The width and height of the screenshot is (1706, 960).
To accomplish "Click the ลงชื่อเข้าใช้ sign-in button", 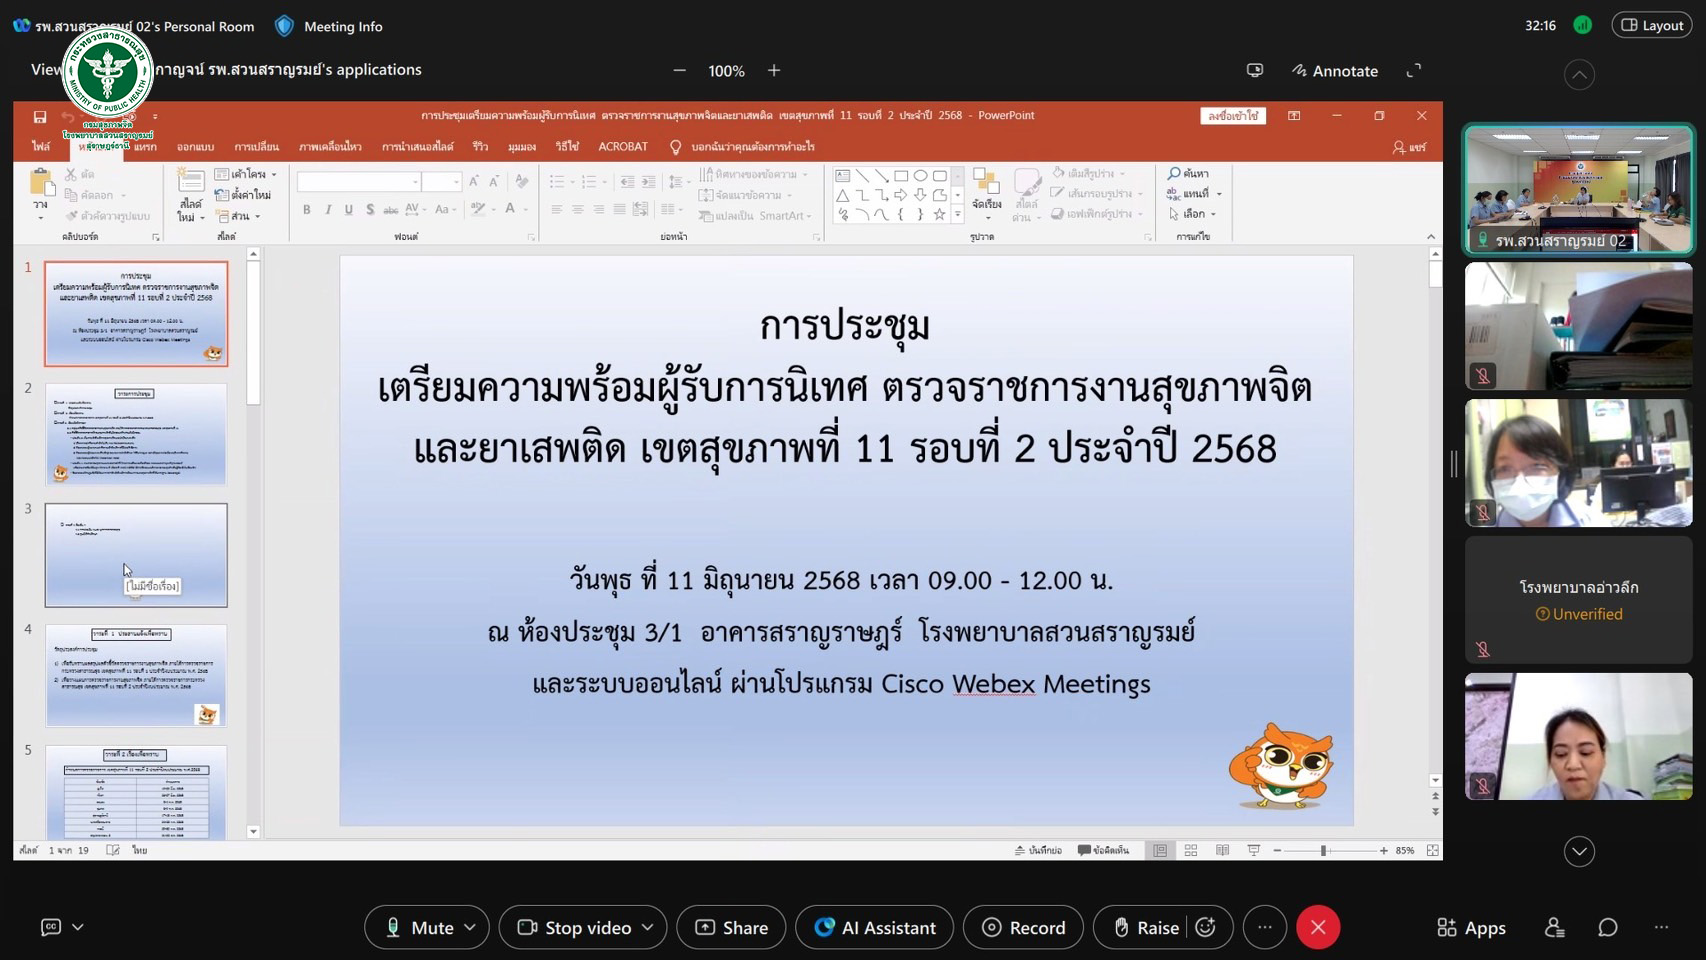I will click(x=1233, y=116).
